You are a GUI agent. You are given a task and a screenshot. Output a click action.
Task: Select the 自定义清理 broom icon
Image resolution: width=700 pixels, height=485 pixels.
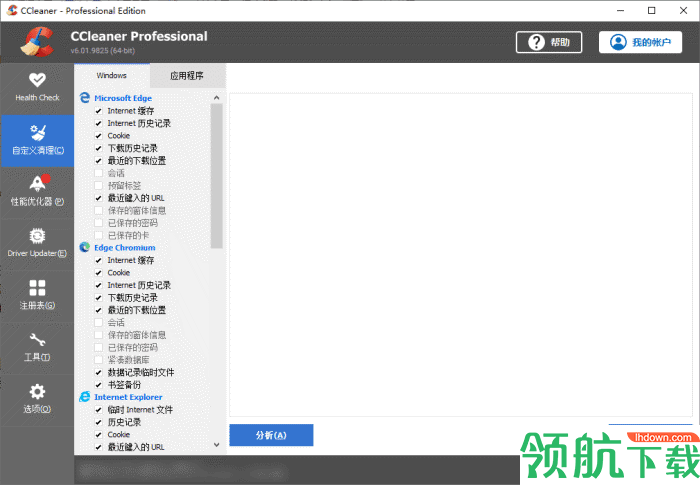click(x=38, y=132)
